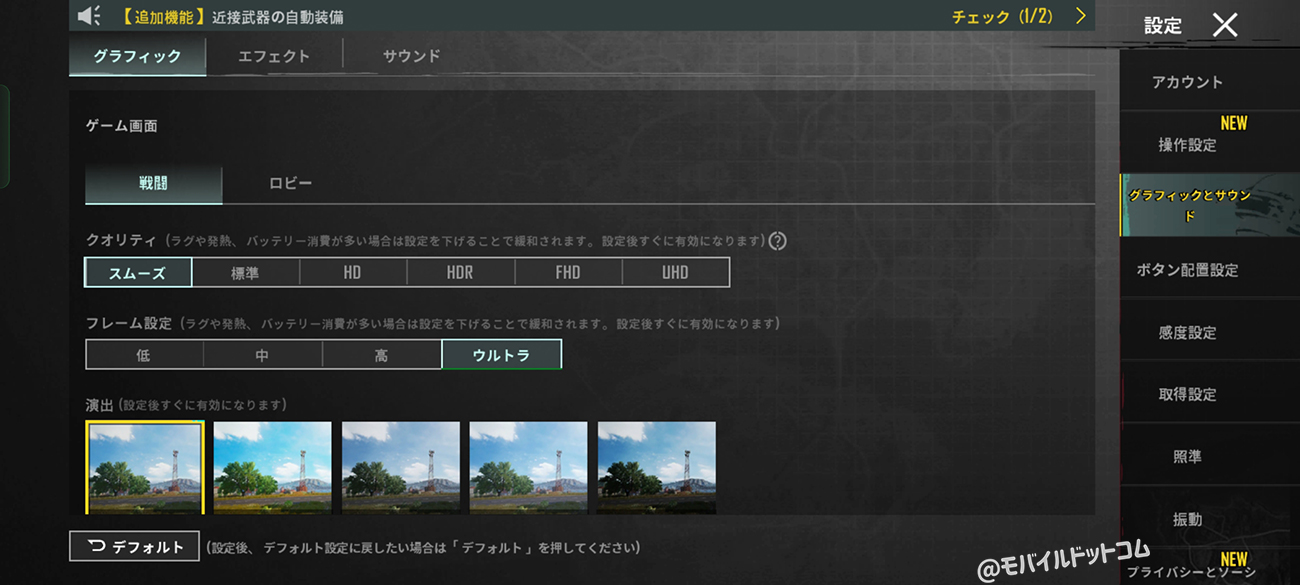Click the speaker announcement icon
This screenshot has width=1300, height=585.
[x=89, y=16]
